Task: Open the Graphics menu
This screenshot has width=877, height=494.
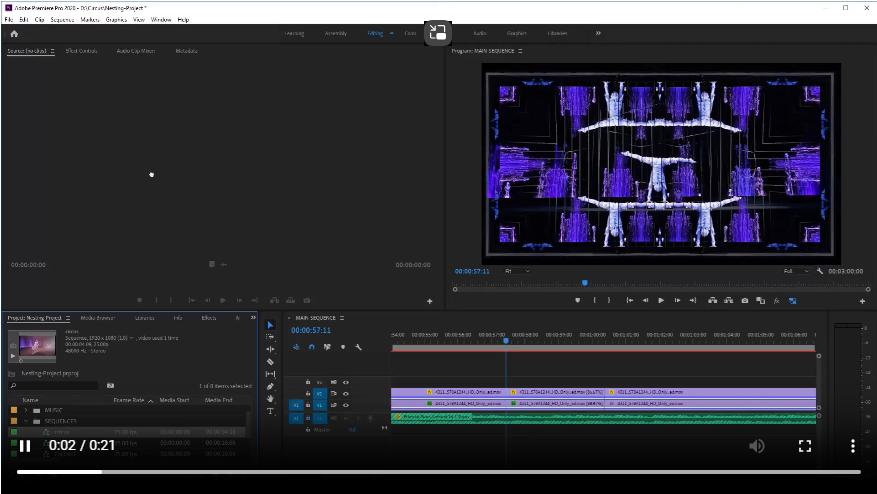Action: click(x=116, y=20)
